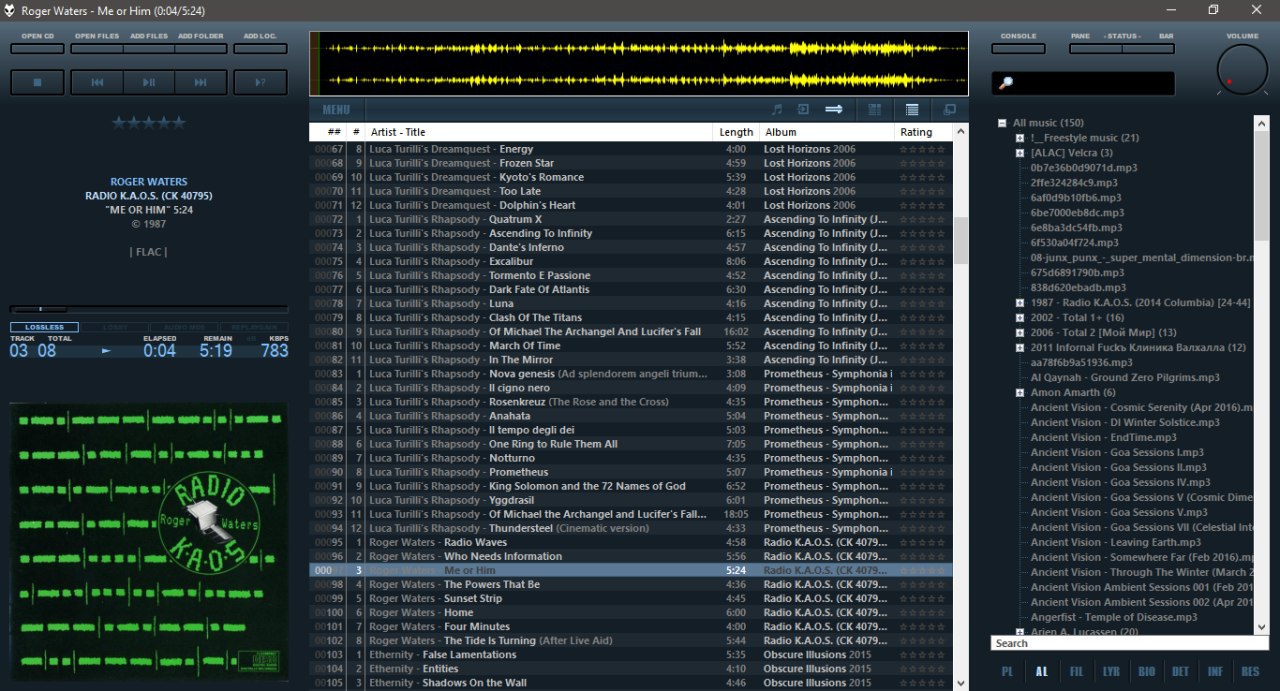Set rating with the third star
Viewport: 1280px width, 691px height.
click(x=149, y=123)
